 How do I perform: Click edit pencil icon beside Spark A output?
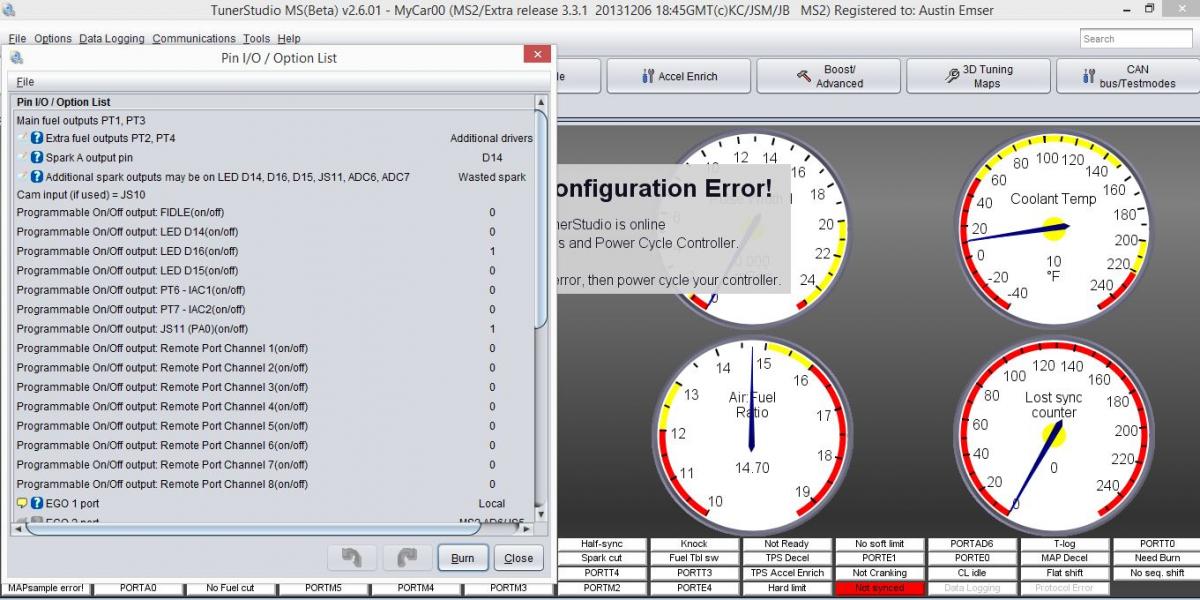(x=23, y=157)
